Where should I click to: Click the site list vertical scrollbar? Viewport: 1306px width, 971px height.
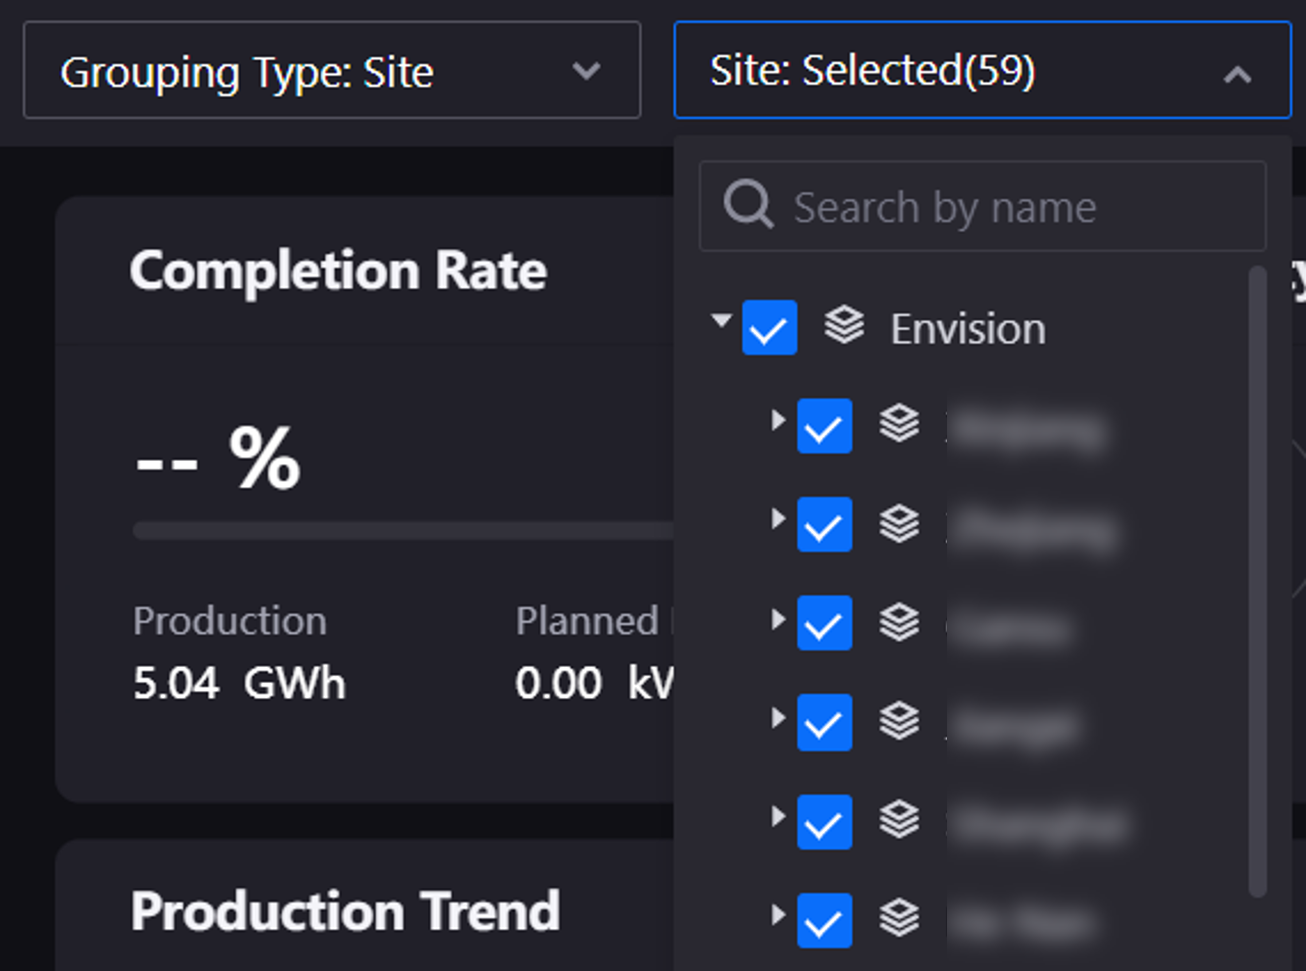click(x=1257, y=580)
